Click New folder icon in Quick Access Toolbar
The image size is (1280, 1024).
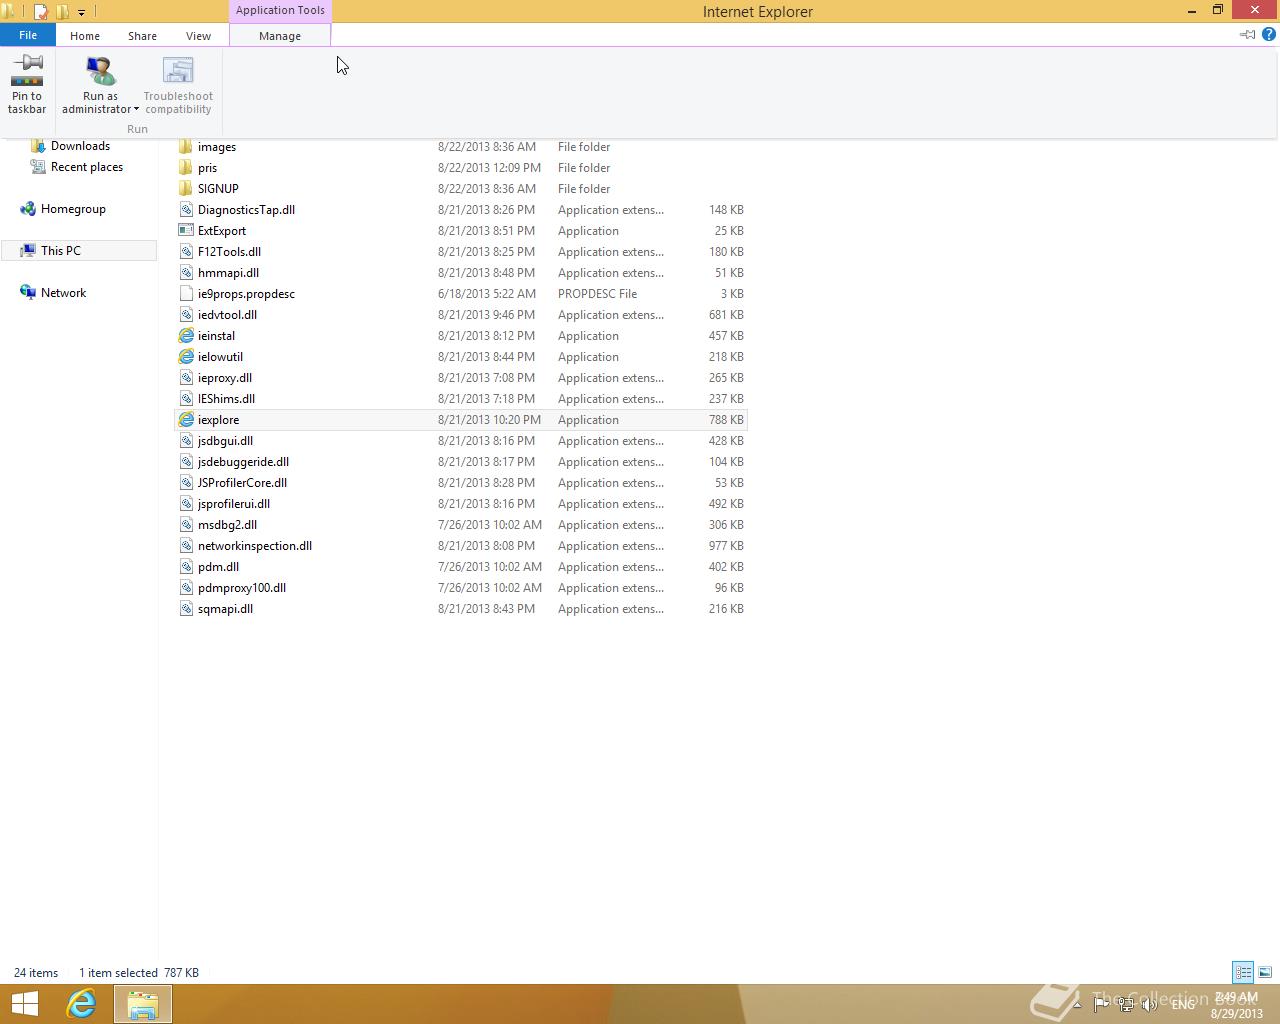62,12
